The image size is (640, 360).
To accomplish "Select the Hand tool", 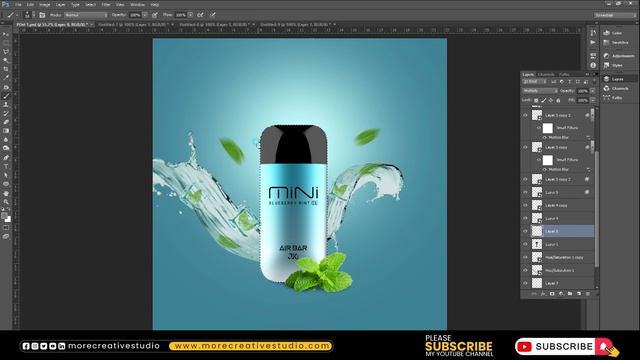I will (x=6, y=193).
